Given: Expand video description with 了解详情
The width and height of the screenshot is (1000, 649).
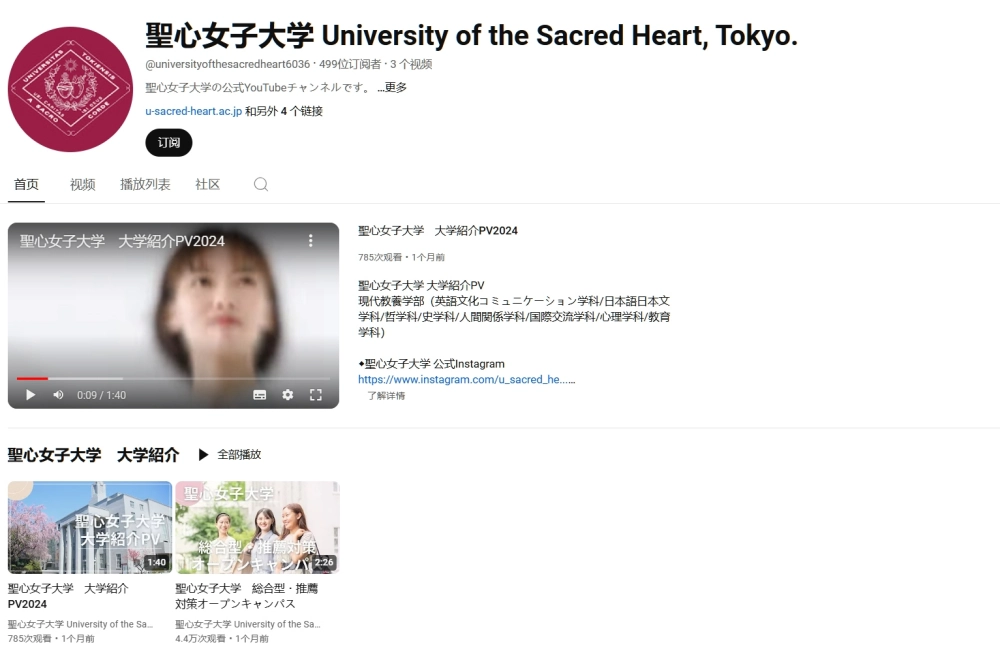Looking at the screenshot, I should click(x=386, y=395).
